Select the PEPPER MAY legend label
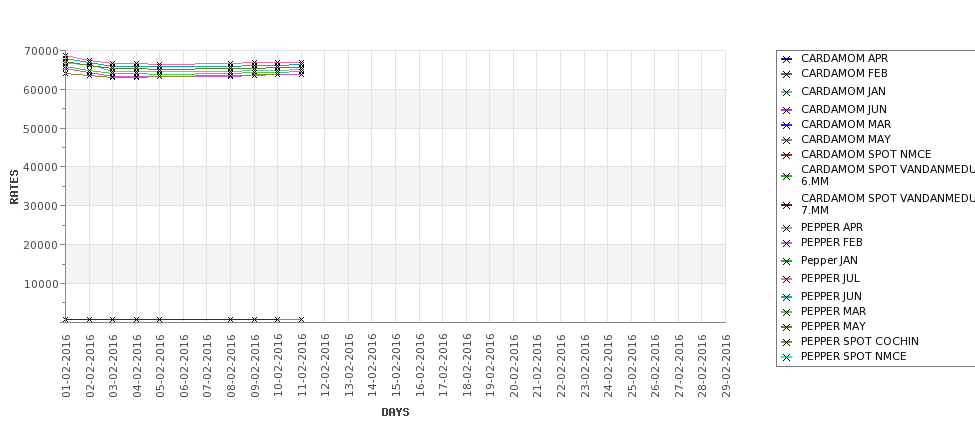Viewport: 975px width, 429px height. click(x=833, y=326)
